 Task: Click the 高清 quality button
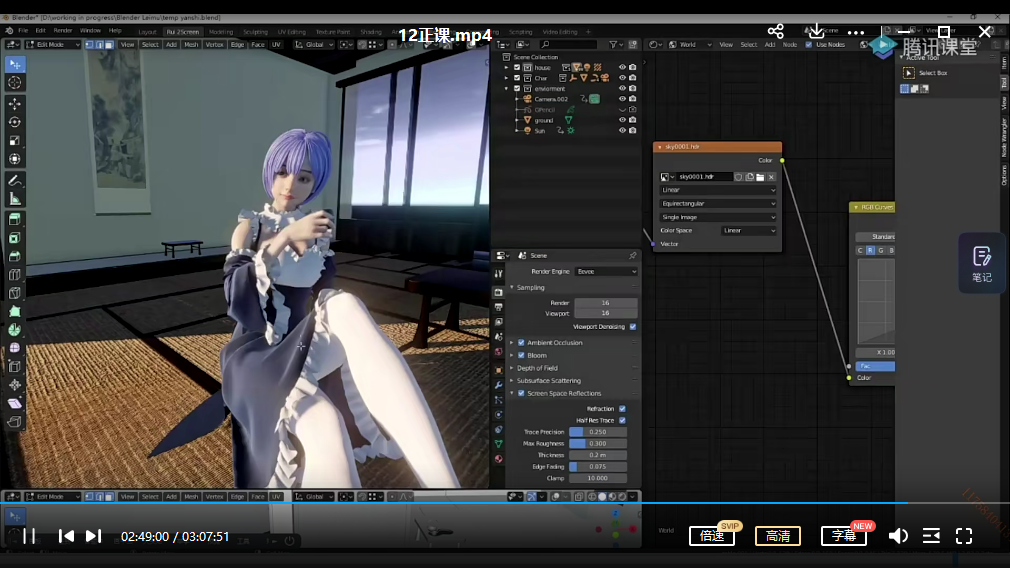coord(778,536)
